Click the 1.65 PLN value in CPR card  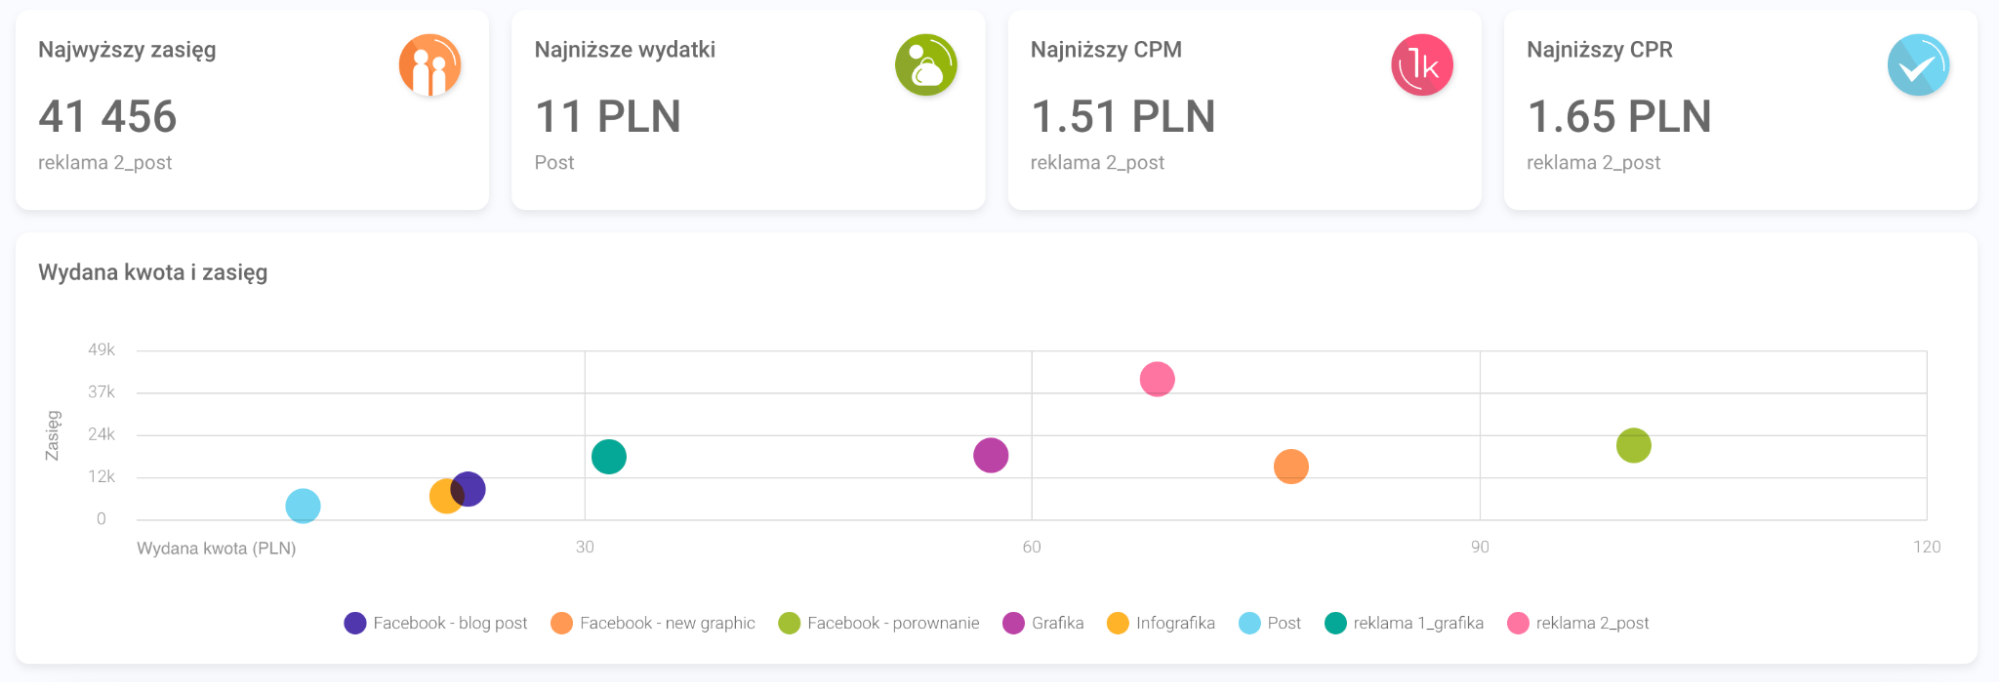(x=1619, y=117)
